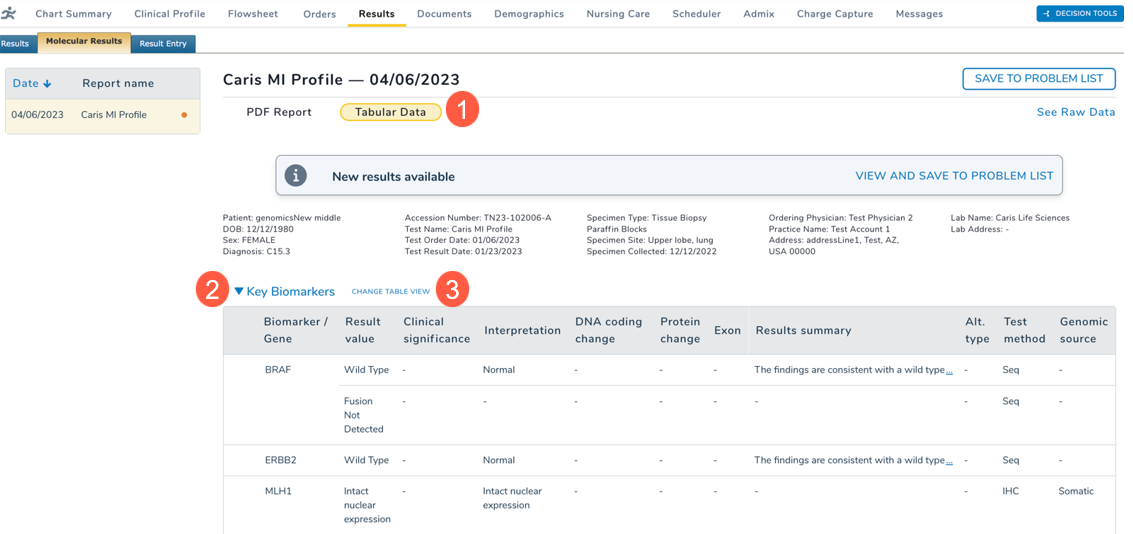The image size is (1133, 534).
Task: Open the Charge Capture tab
Action: click(834, 14)
